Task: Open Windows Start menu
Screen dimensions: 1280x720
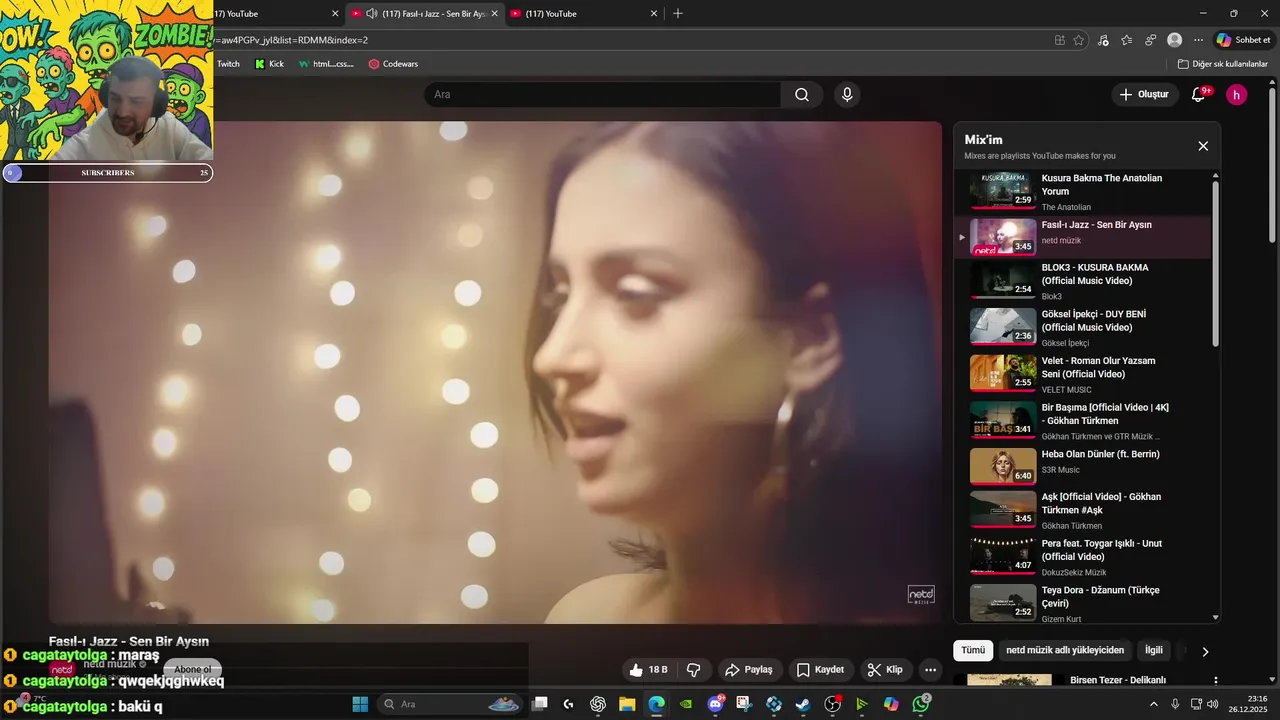Action: [x=360, y=704]
